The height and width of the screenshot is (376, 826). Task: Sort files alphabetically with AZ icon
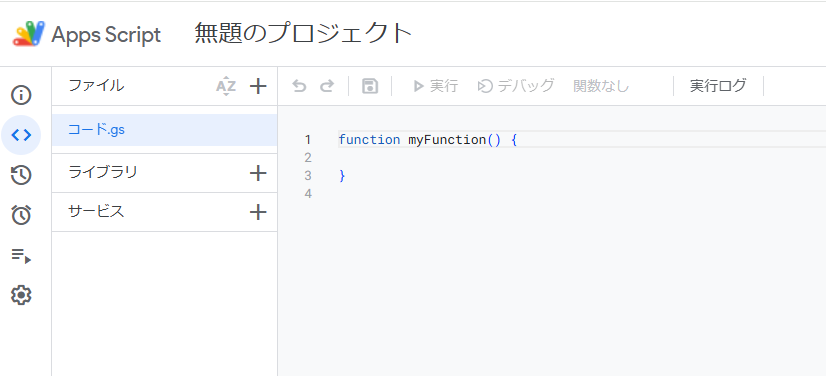click(226, 86)
